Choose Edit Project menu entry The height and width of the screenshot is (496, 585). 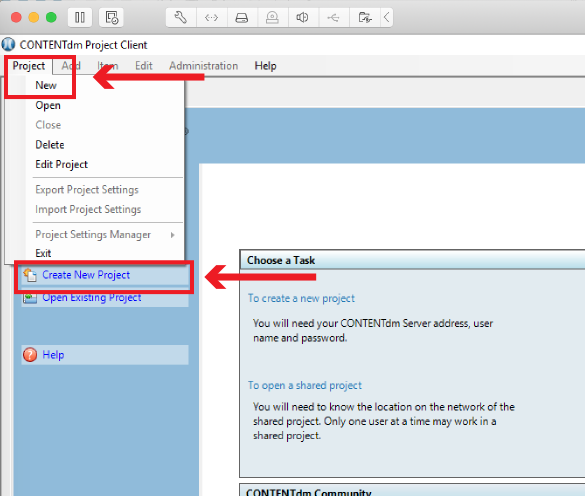point(61,164)
